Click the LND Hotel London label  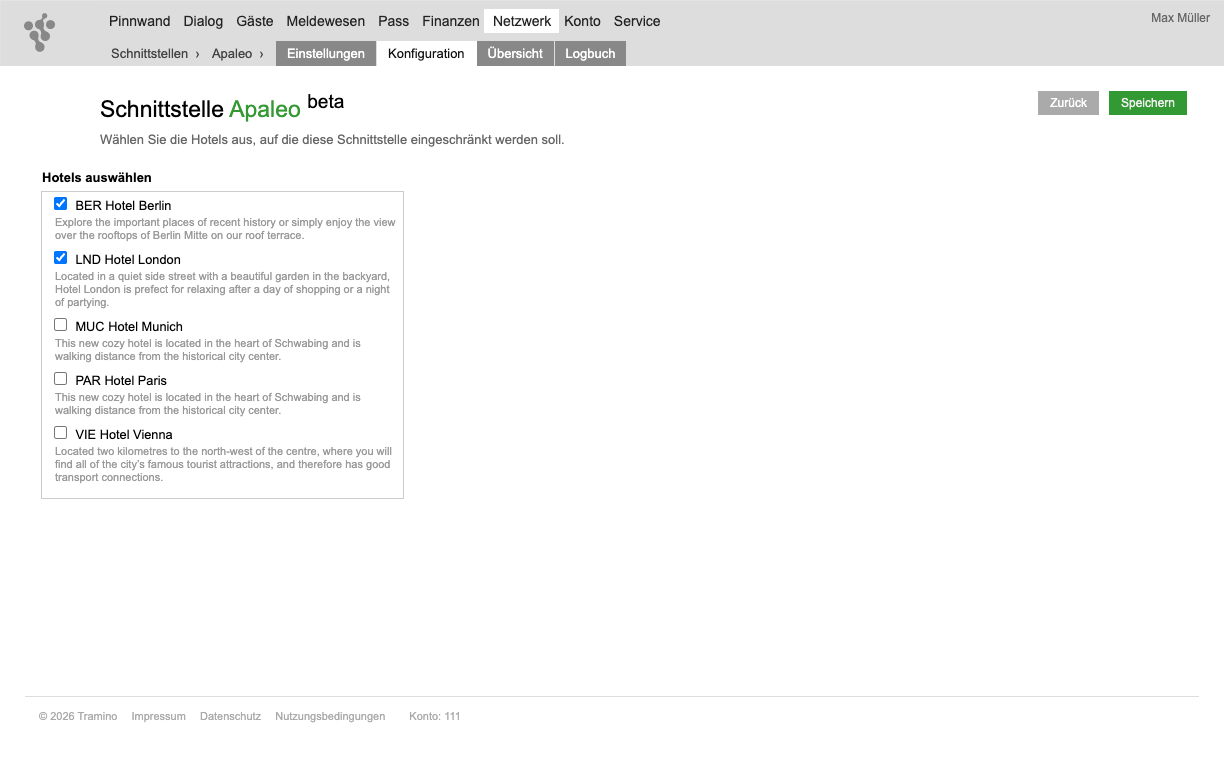point(128,260)
